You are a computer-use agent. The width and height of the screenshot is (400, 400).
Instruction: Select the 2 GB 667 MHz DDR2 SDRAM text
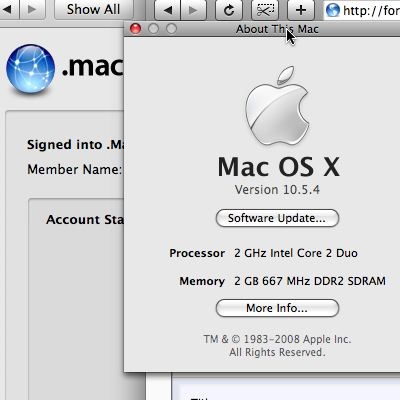310,281
